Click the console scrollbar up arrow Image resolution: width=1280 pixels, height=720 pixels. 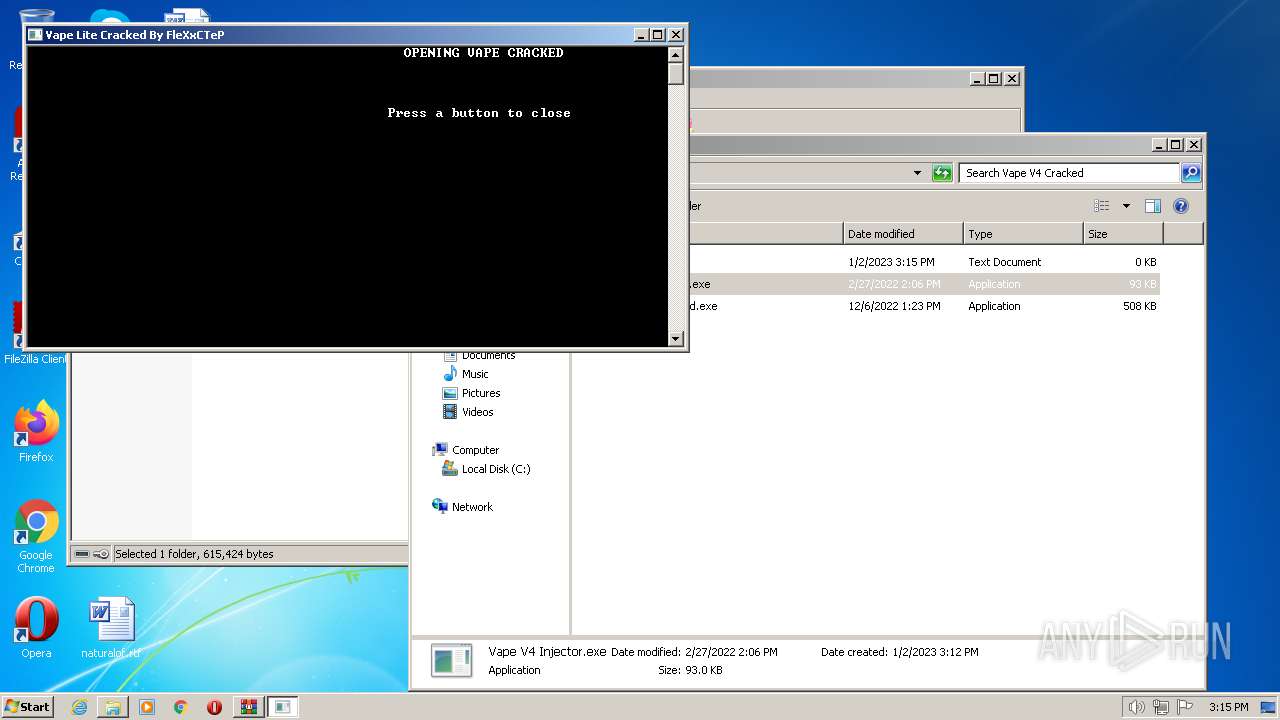click(676, 55)
